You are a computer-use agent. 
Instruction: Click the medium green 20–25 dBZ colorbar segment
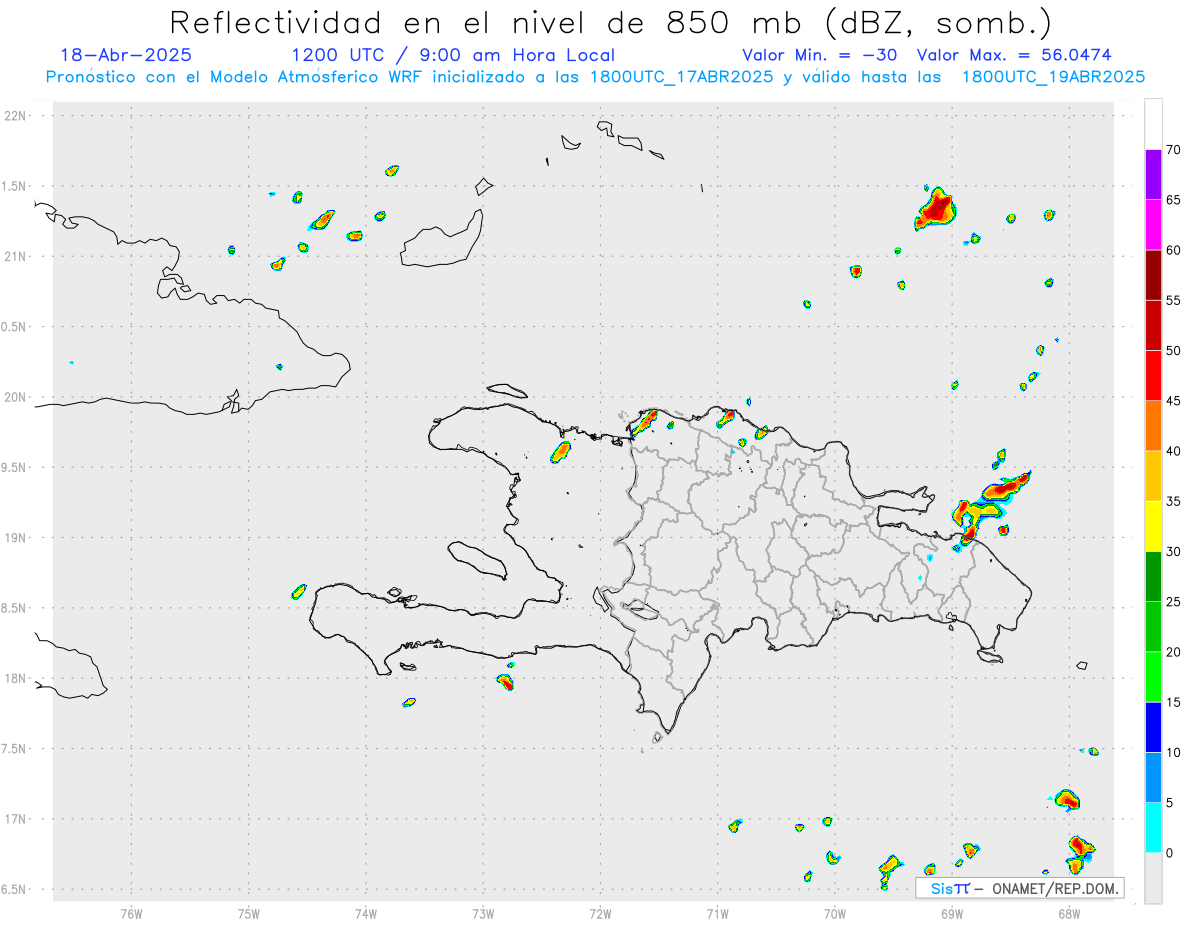pyautogui.click(x=1153, y=627)
